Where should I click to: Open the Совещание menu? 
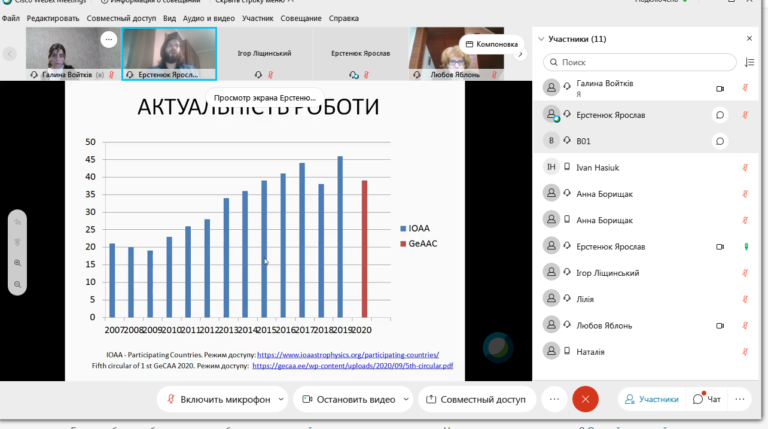coord(301,18)
